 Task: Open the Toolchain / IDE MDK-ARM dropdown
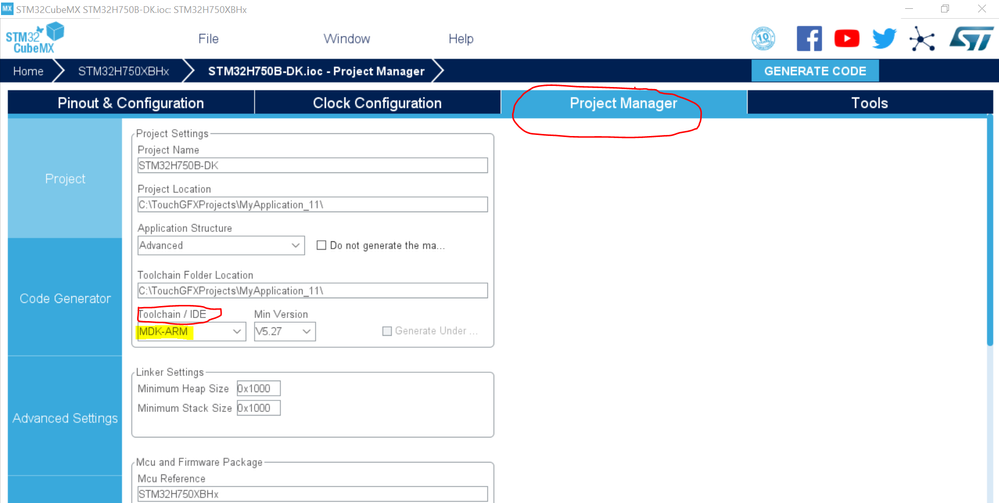point(192,332)
